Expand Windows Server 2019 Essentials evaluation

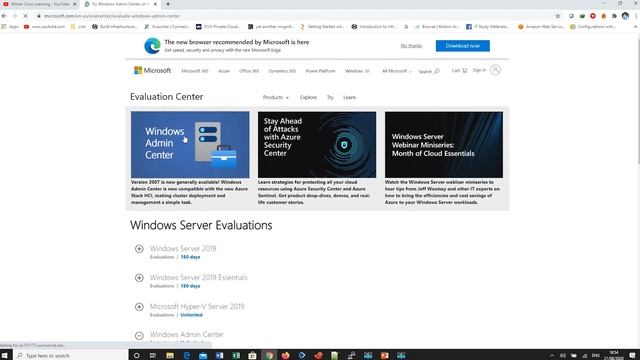[139, 278]
